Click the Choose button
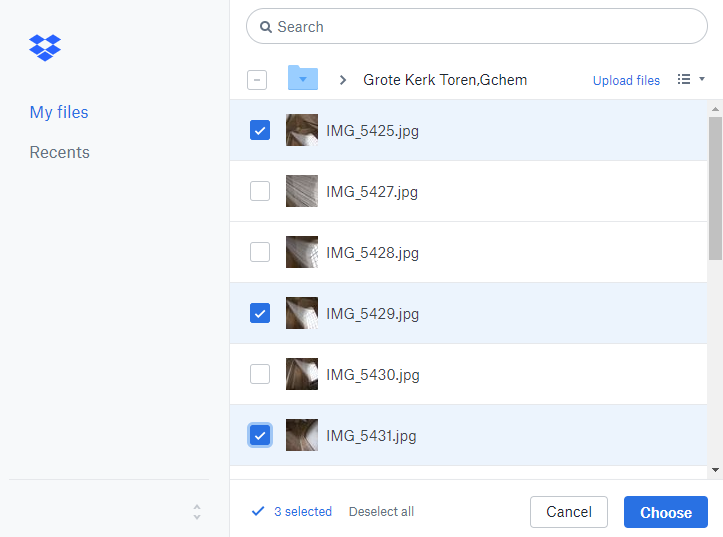The image size is (723, 537). [x=666, y=512]
